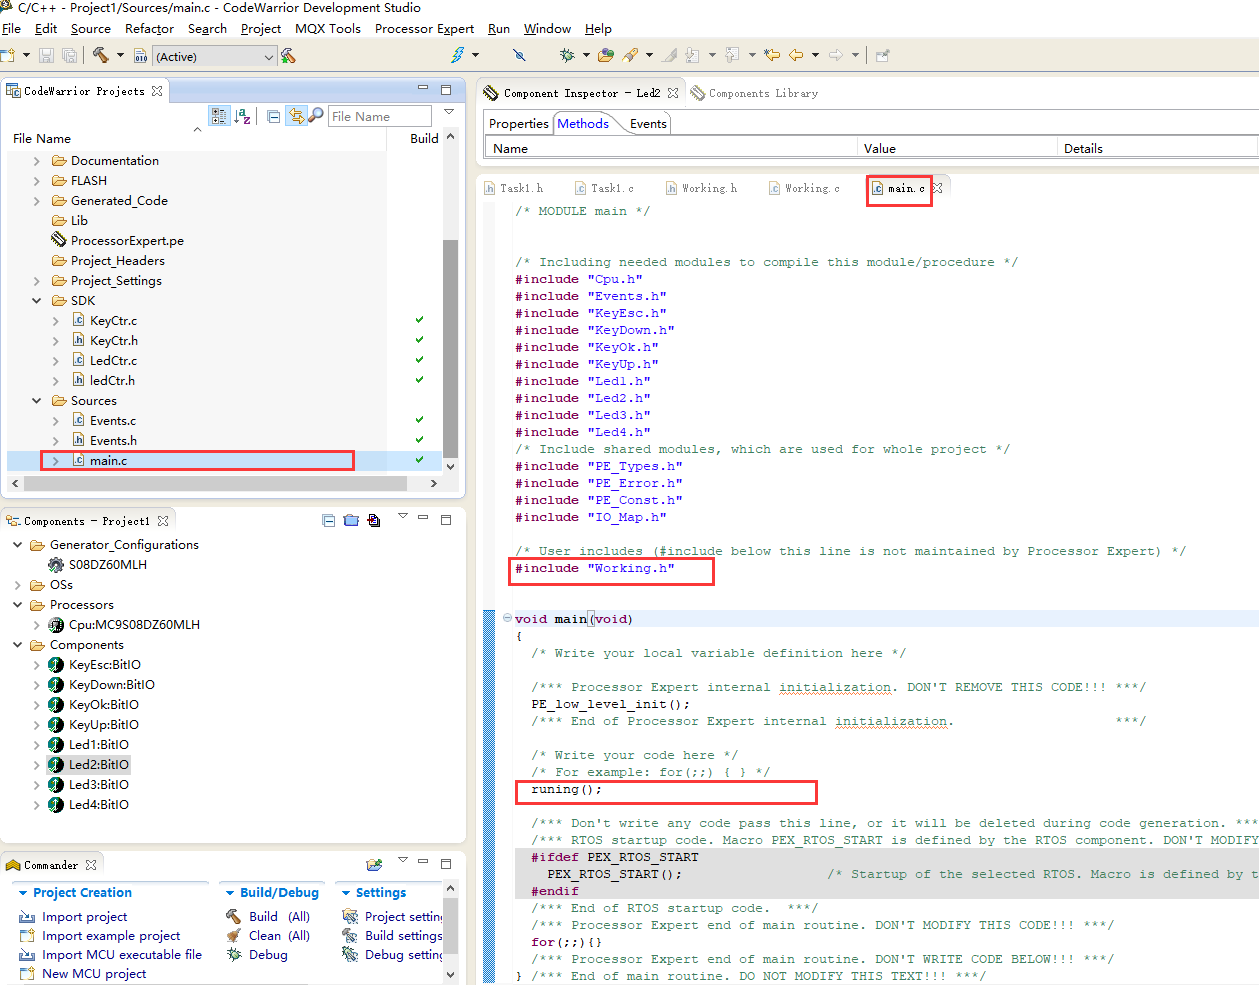Click the Build settings link in Commander
The height and width of the screenshot is (985, 1259).
click(x=404, y=936)
